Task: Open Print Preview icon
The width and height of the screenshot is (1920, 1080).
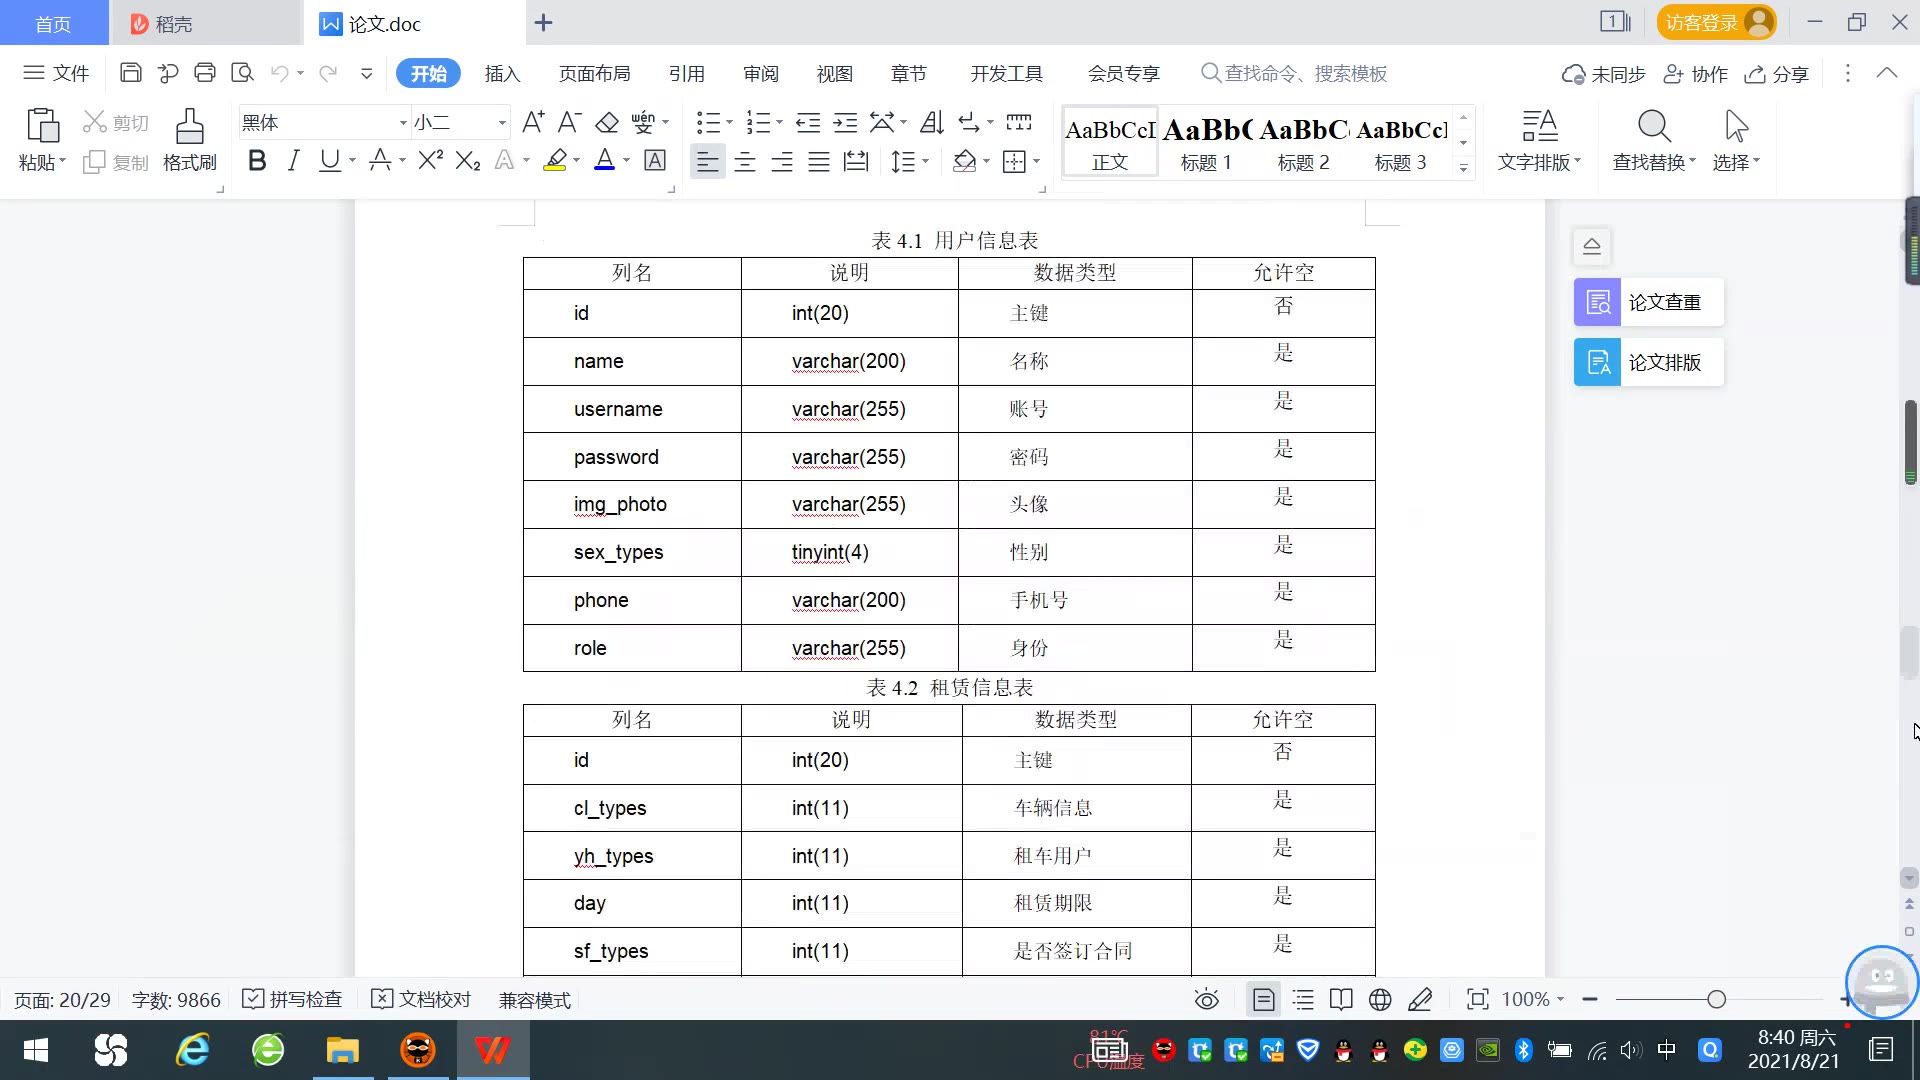Action: coord(242,73)
